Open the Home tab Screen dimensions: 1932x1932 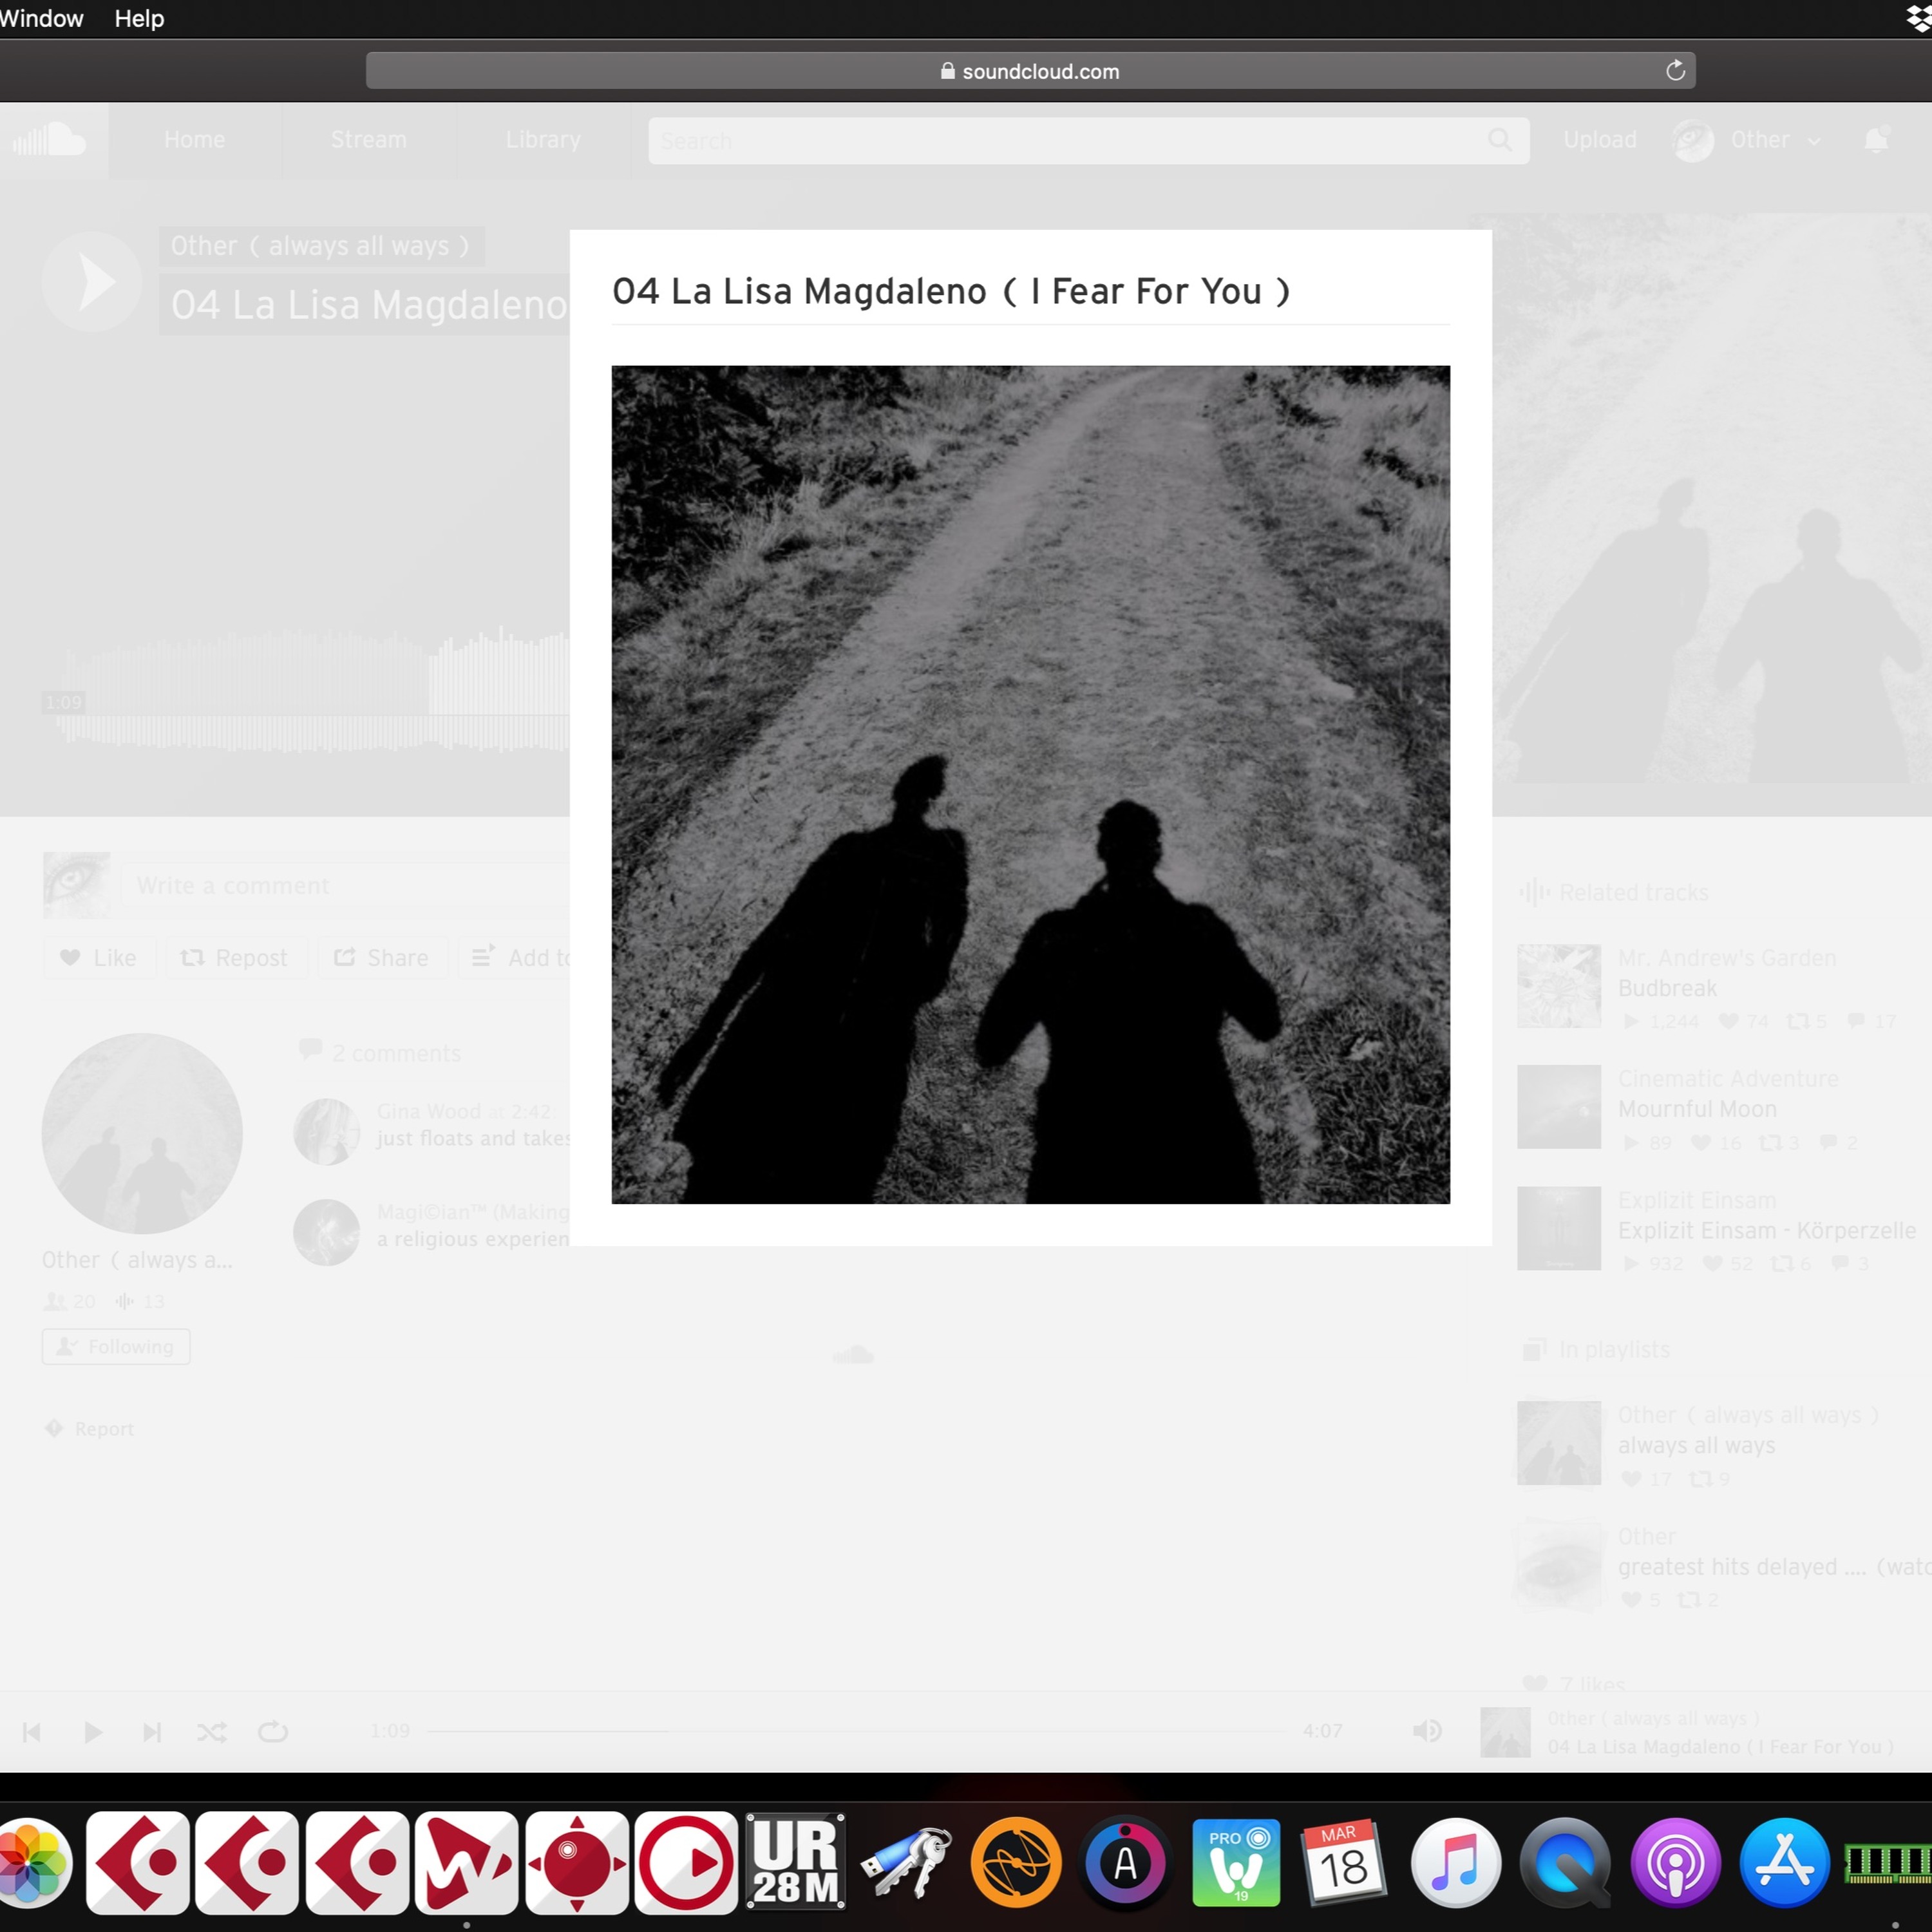(194, 140)
